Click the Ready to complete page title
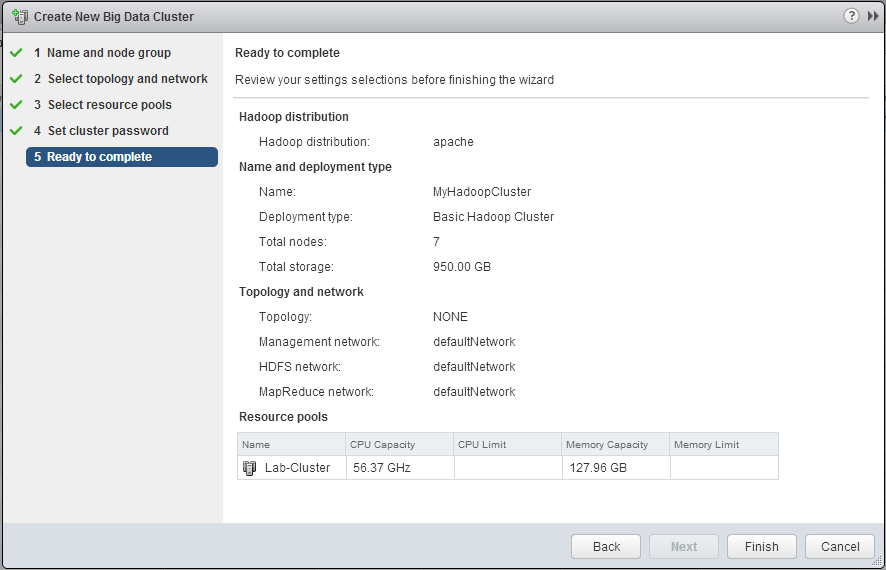The image size is (886, 570). pos(287,53)
